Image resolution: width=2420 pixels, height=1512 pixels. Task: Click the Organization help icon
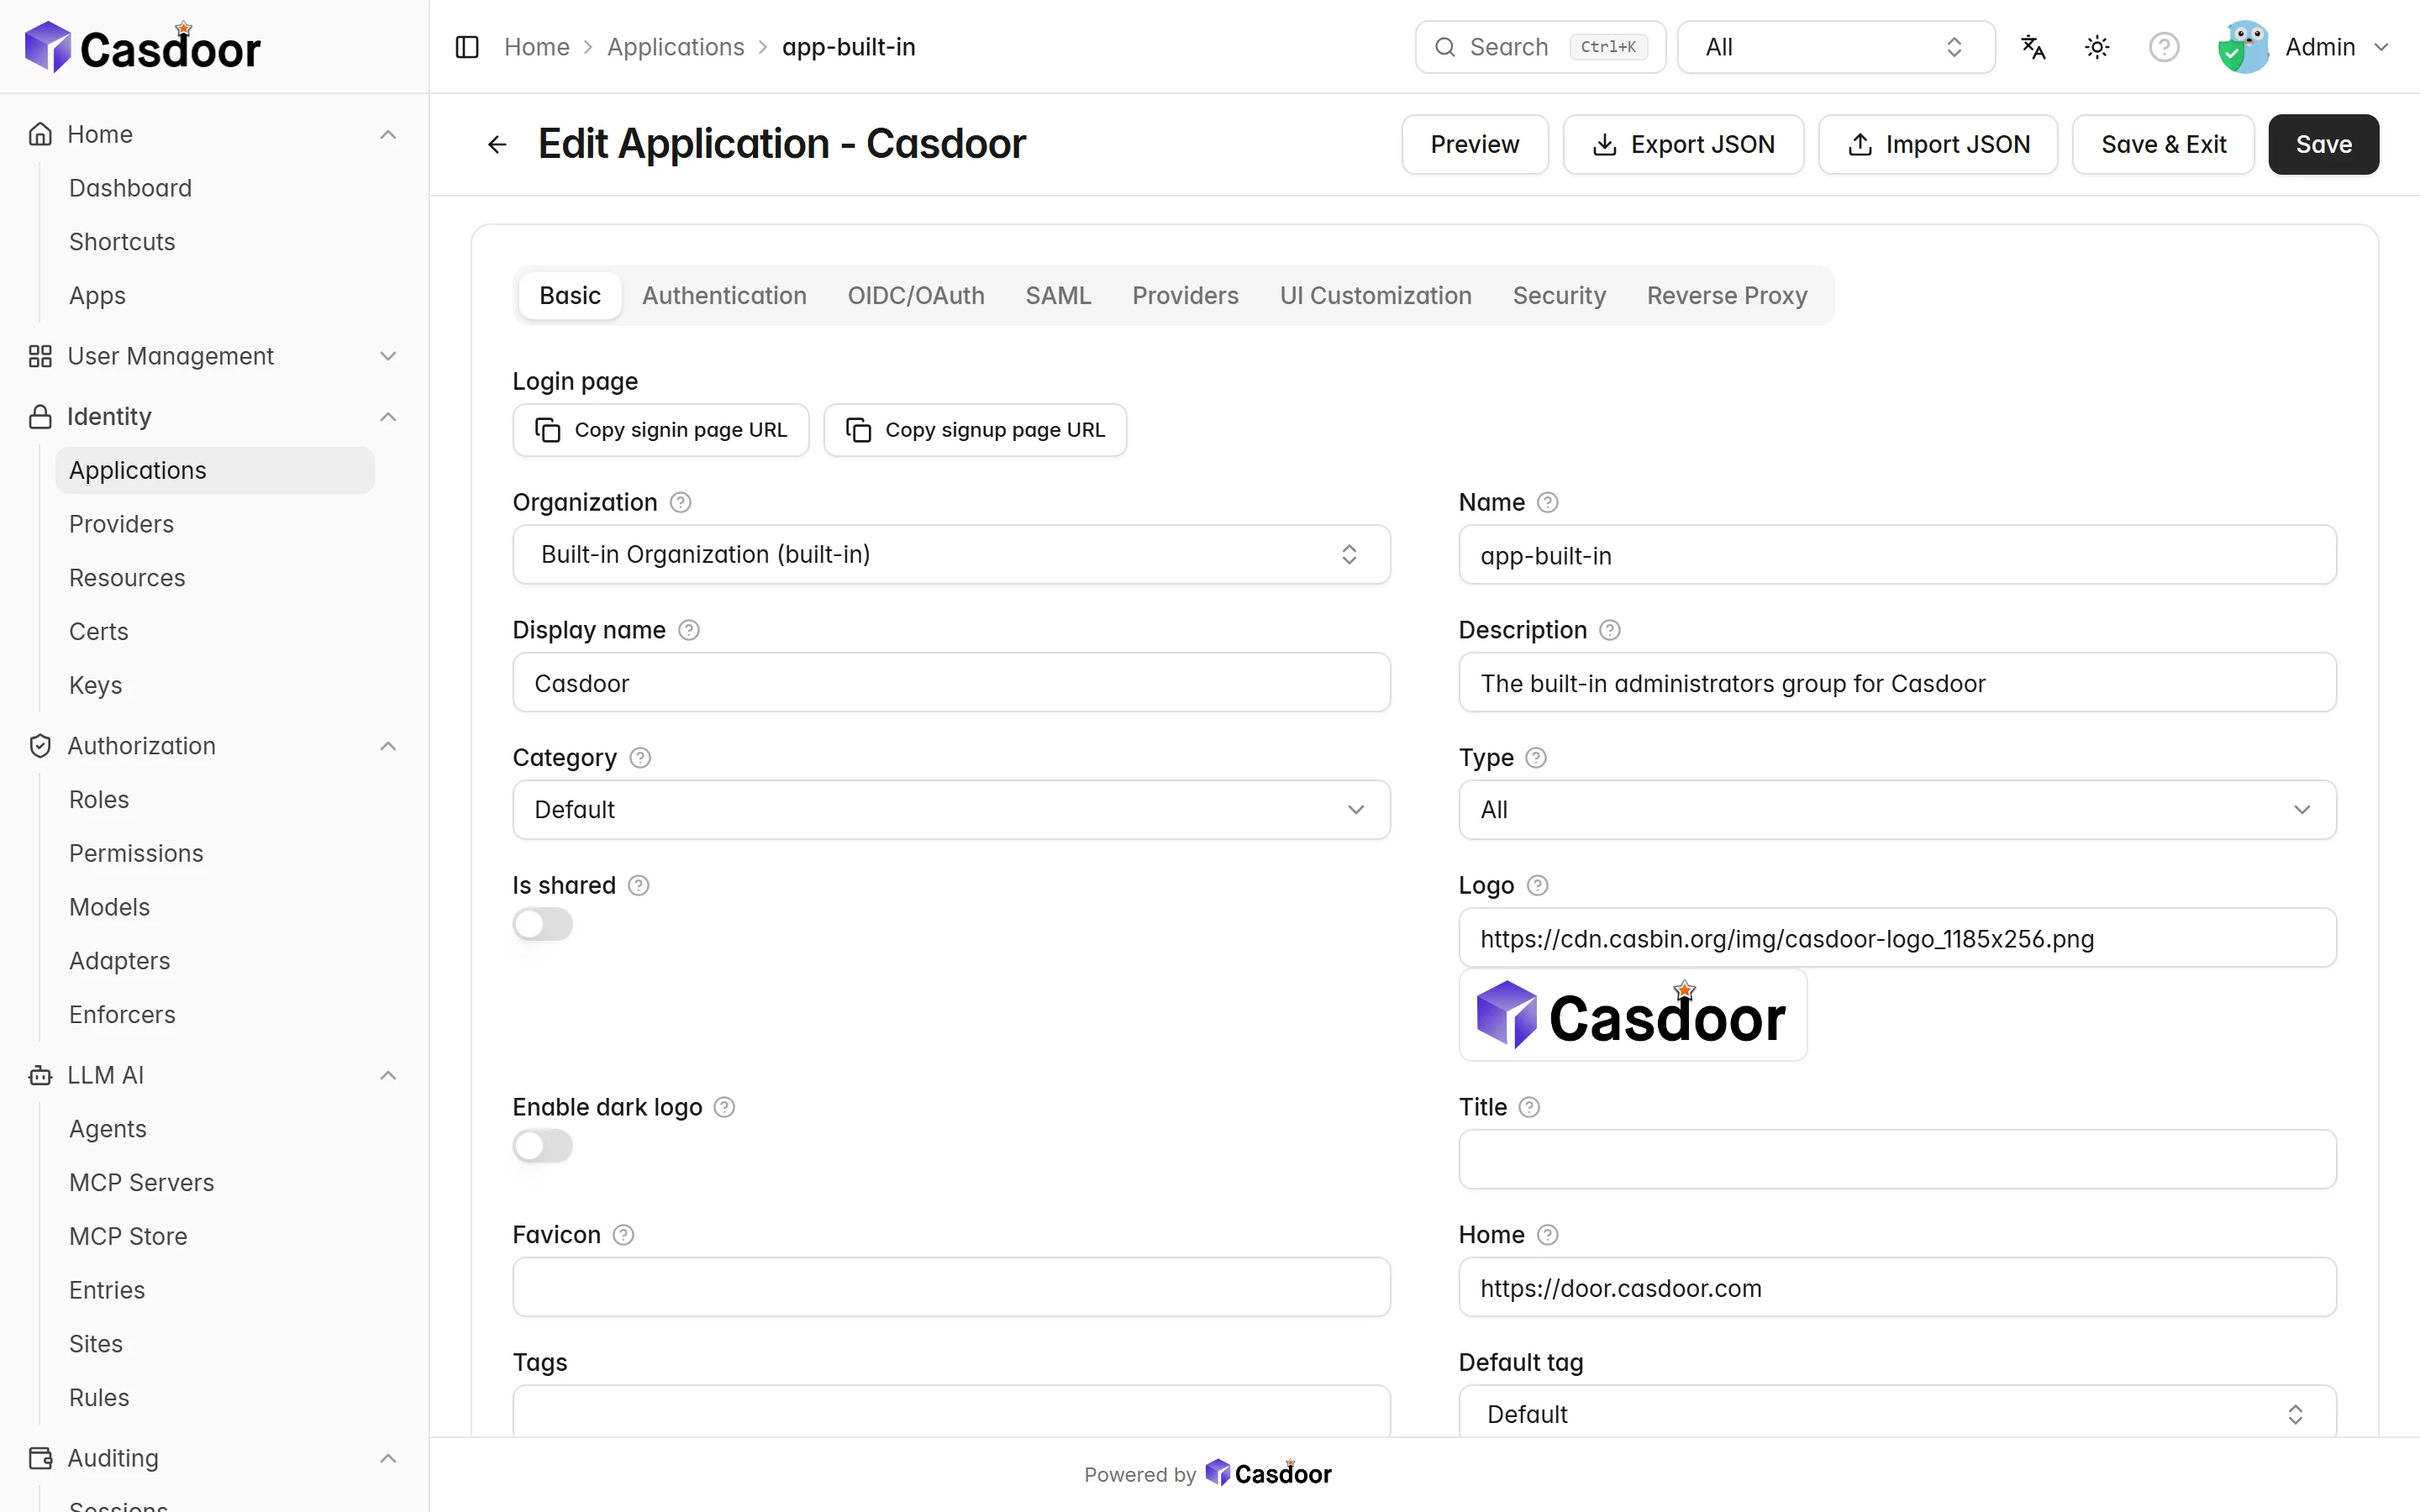tap(681, 502)
